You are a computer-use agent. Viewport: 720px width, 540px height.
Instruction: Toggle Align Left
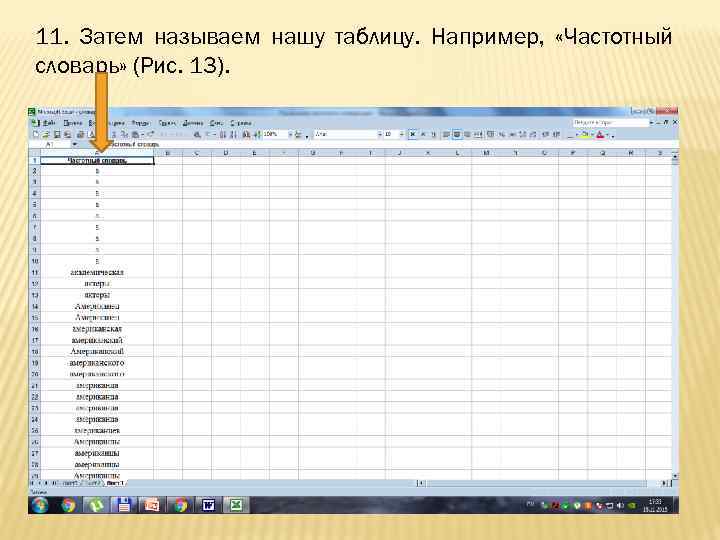[446, 134]
